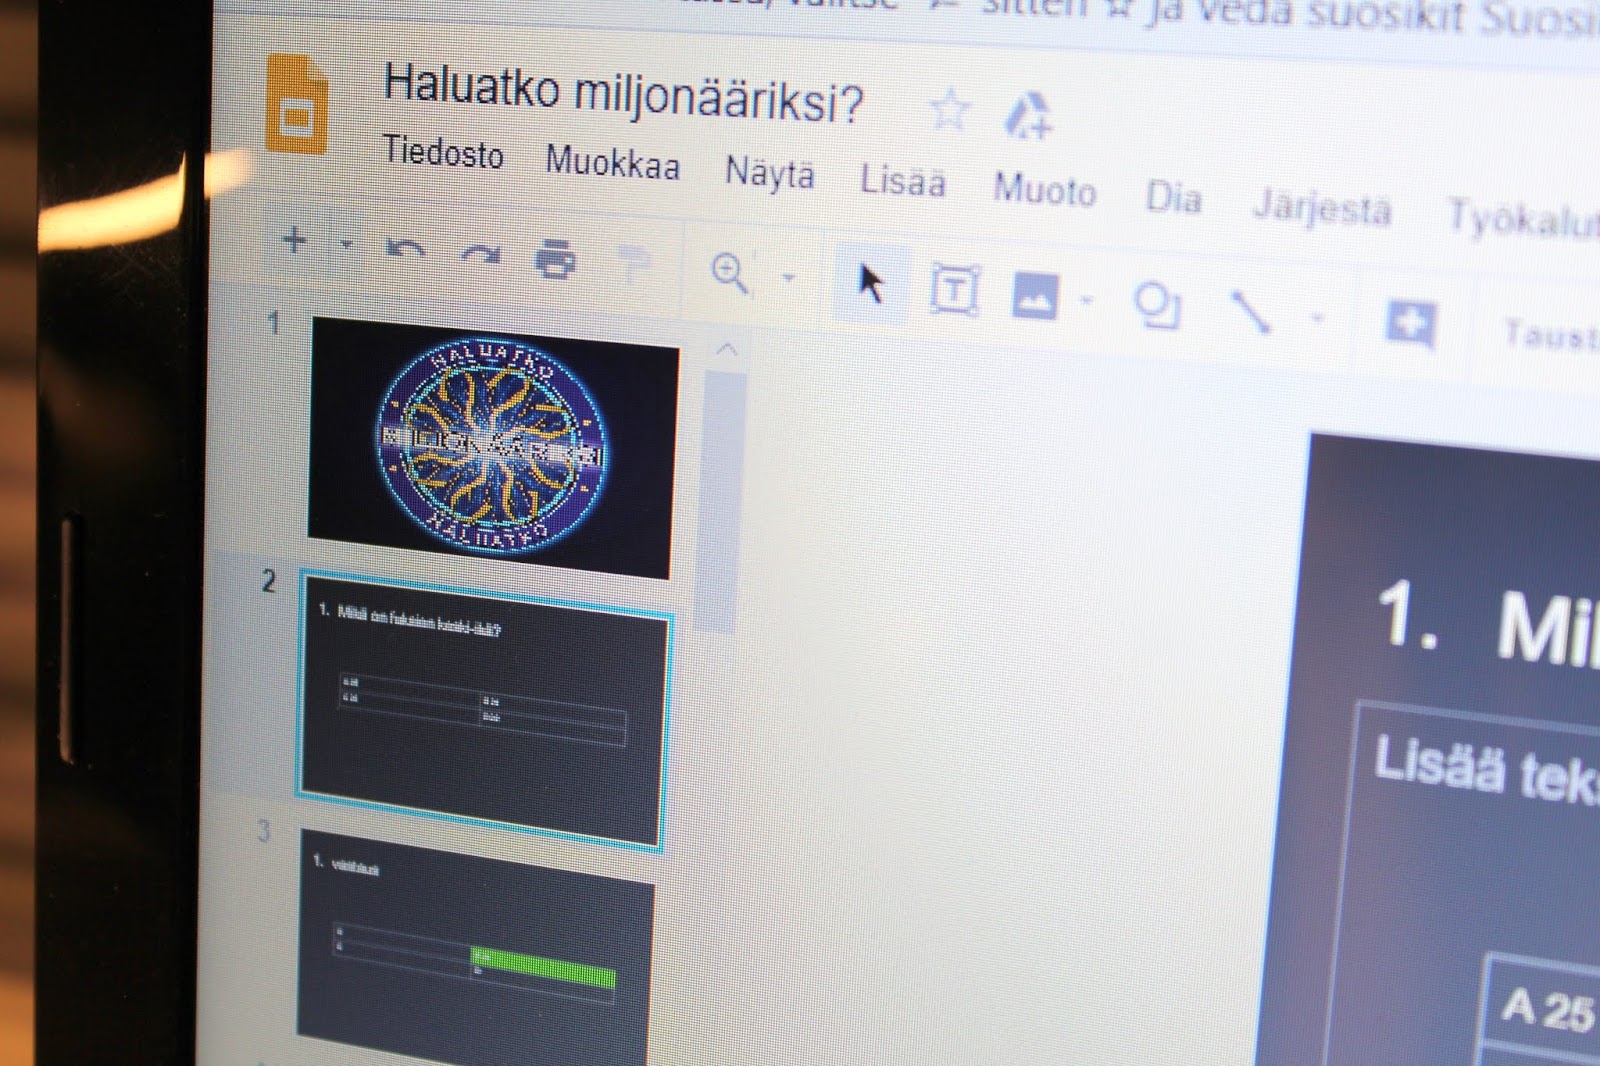Screen dimensions: 1600x1066
Task: Open the insert image dropdown arrow
Action: 1088,299
